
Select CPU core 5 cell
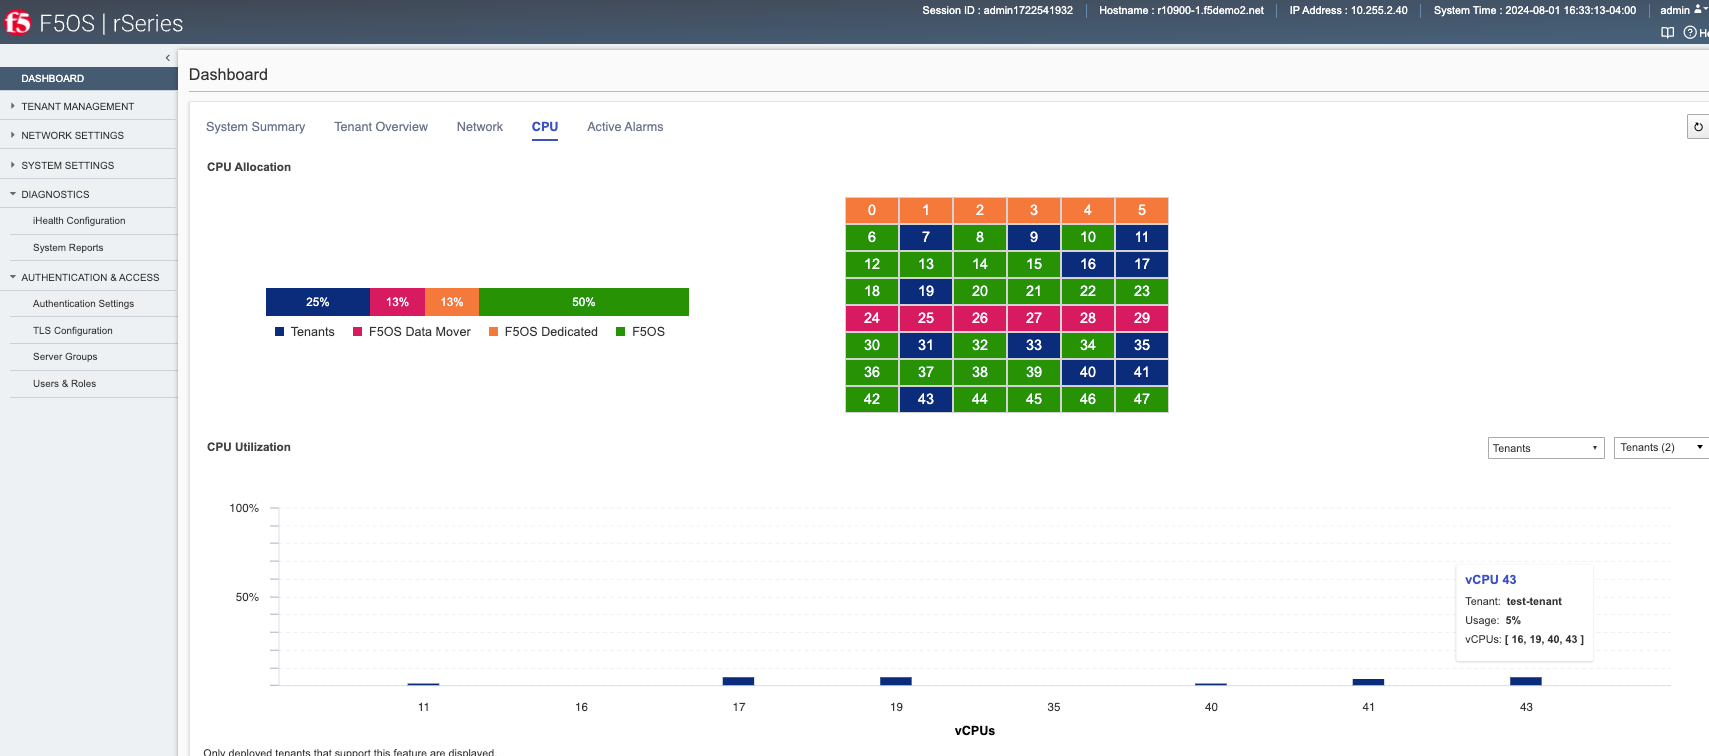coord(1142,210)
